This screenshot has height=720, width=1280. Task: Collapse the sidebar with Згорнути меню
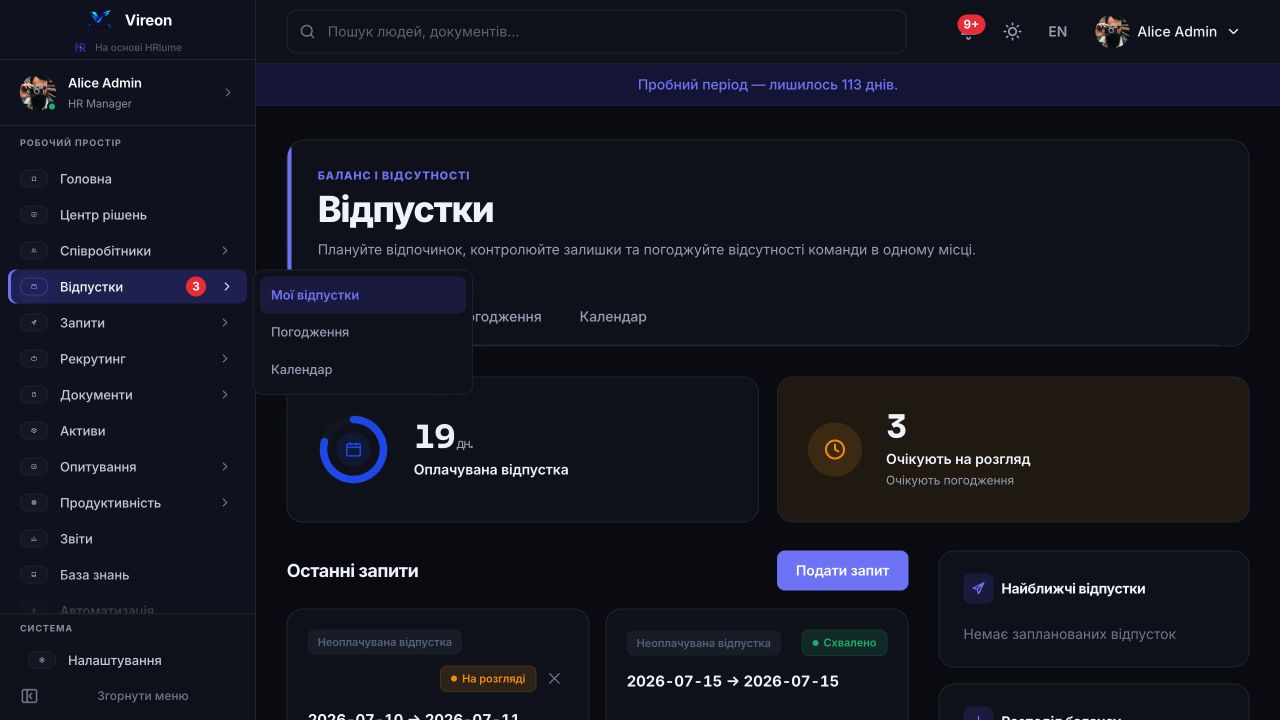pos(127,696)
